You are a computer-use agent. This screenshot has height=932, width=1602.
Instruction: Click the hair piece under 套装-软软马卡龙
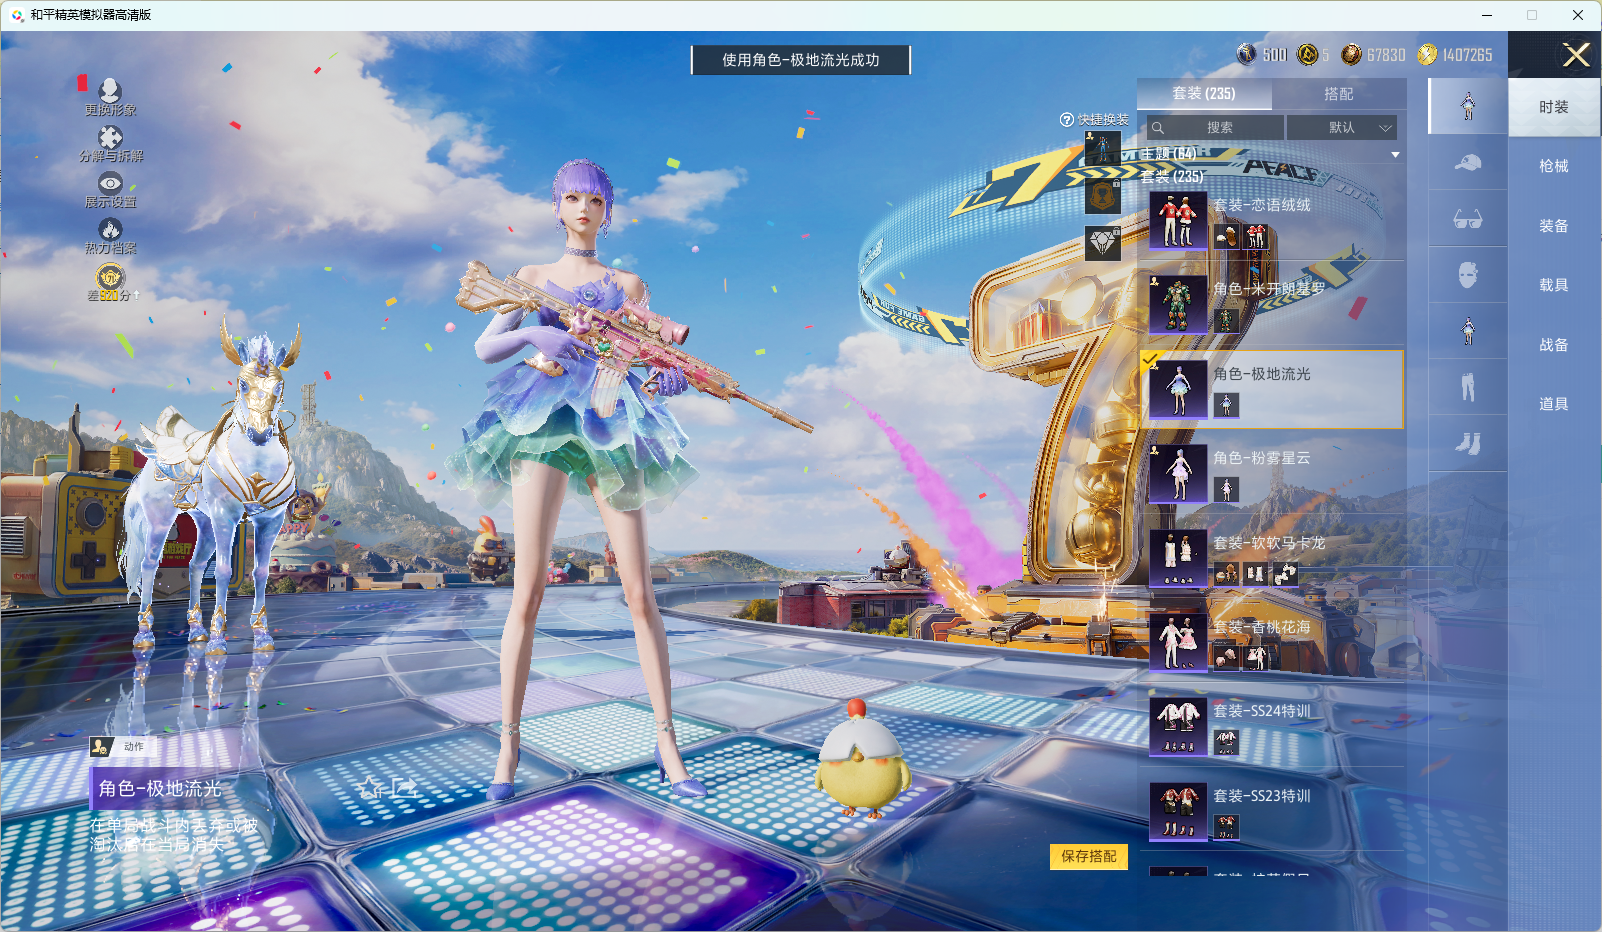[1226, 574]
